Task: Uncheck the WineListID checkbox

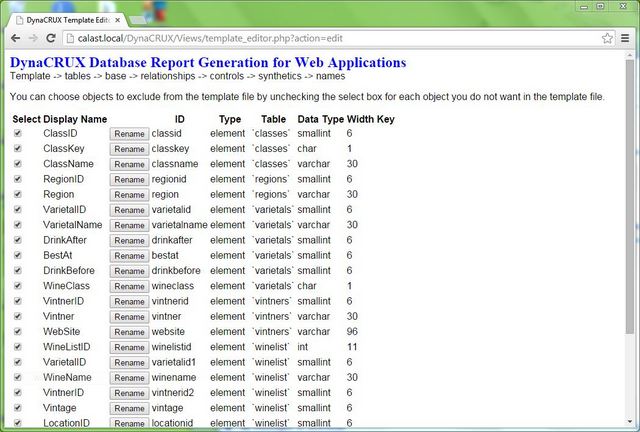Action: [18, 347]
